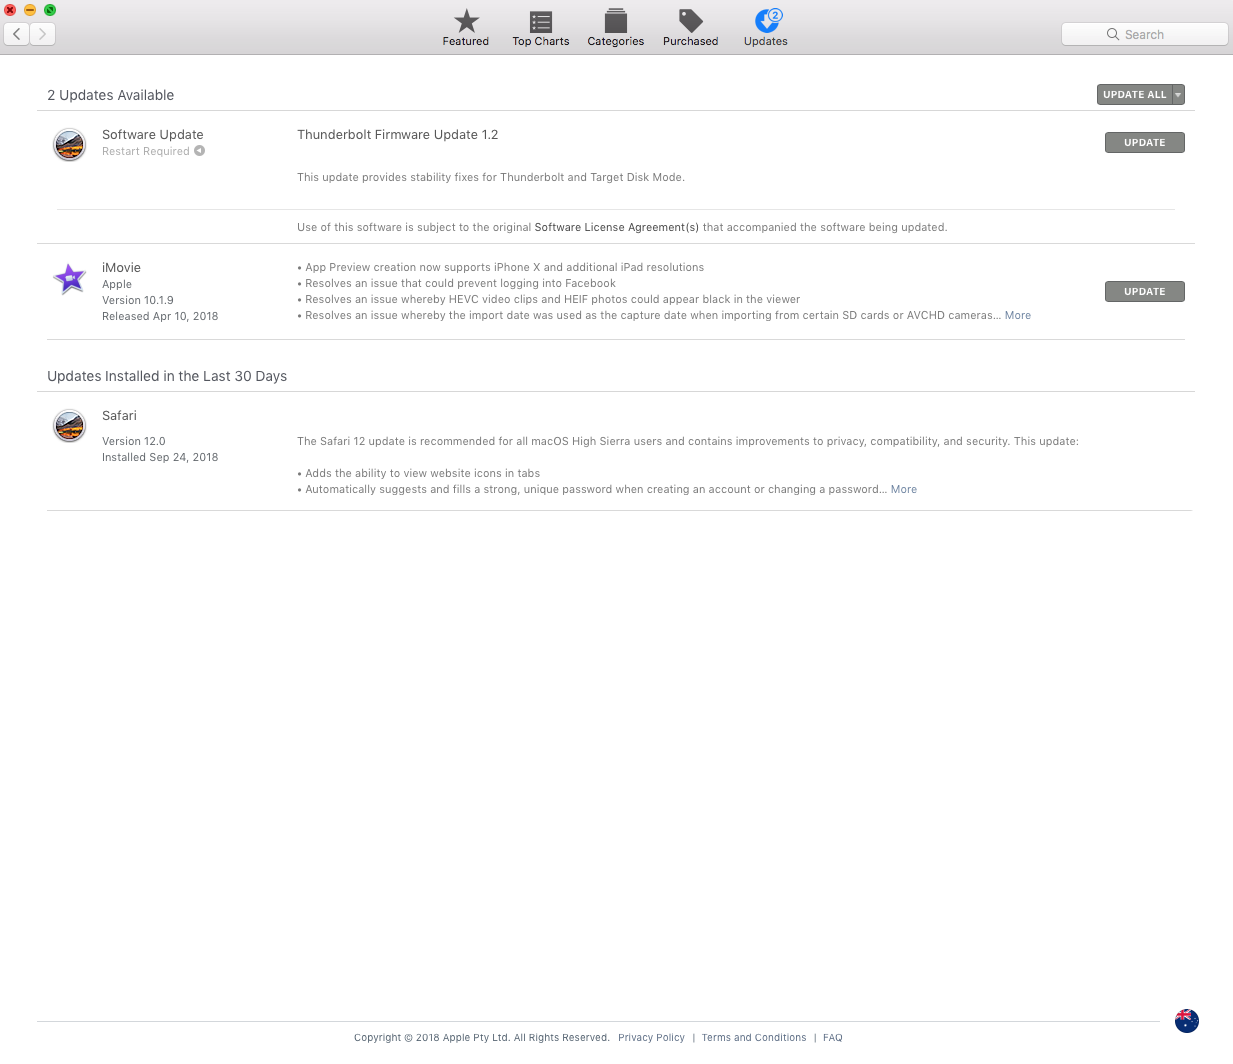
Task: Click the yellow minimize window button
Action: [30, 10]
